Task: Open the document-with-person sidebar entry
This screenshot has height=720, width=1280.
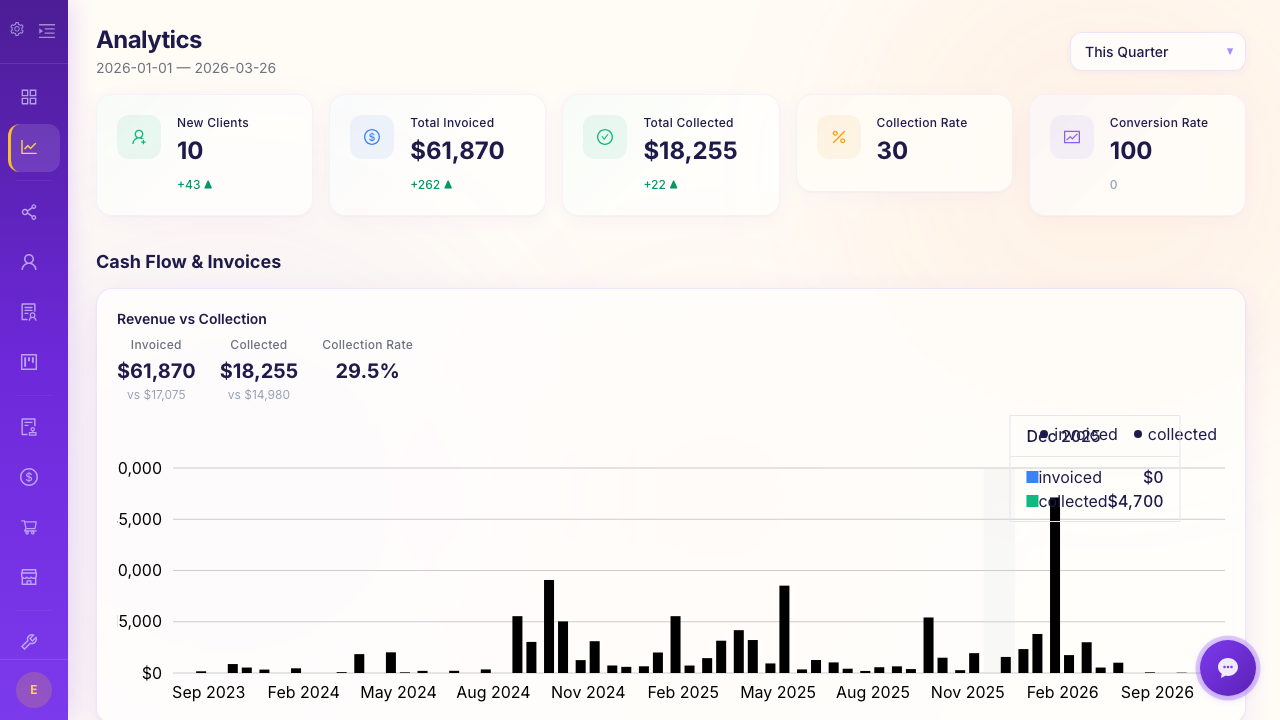Action: (29, 312)
